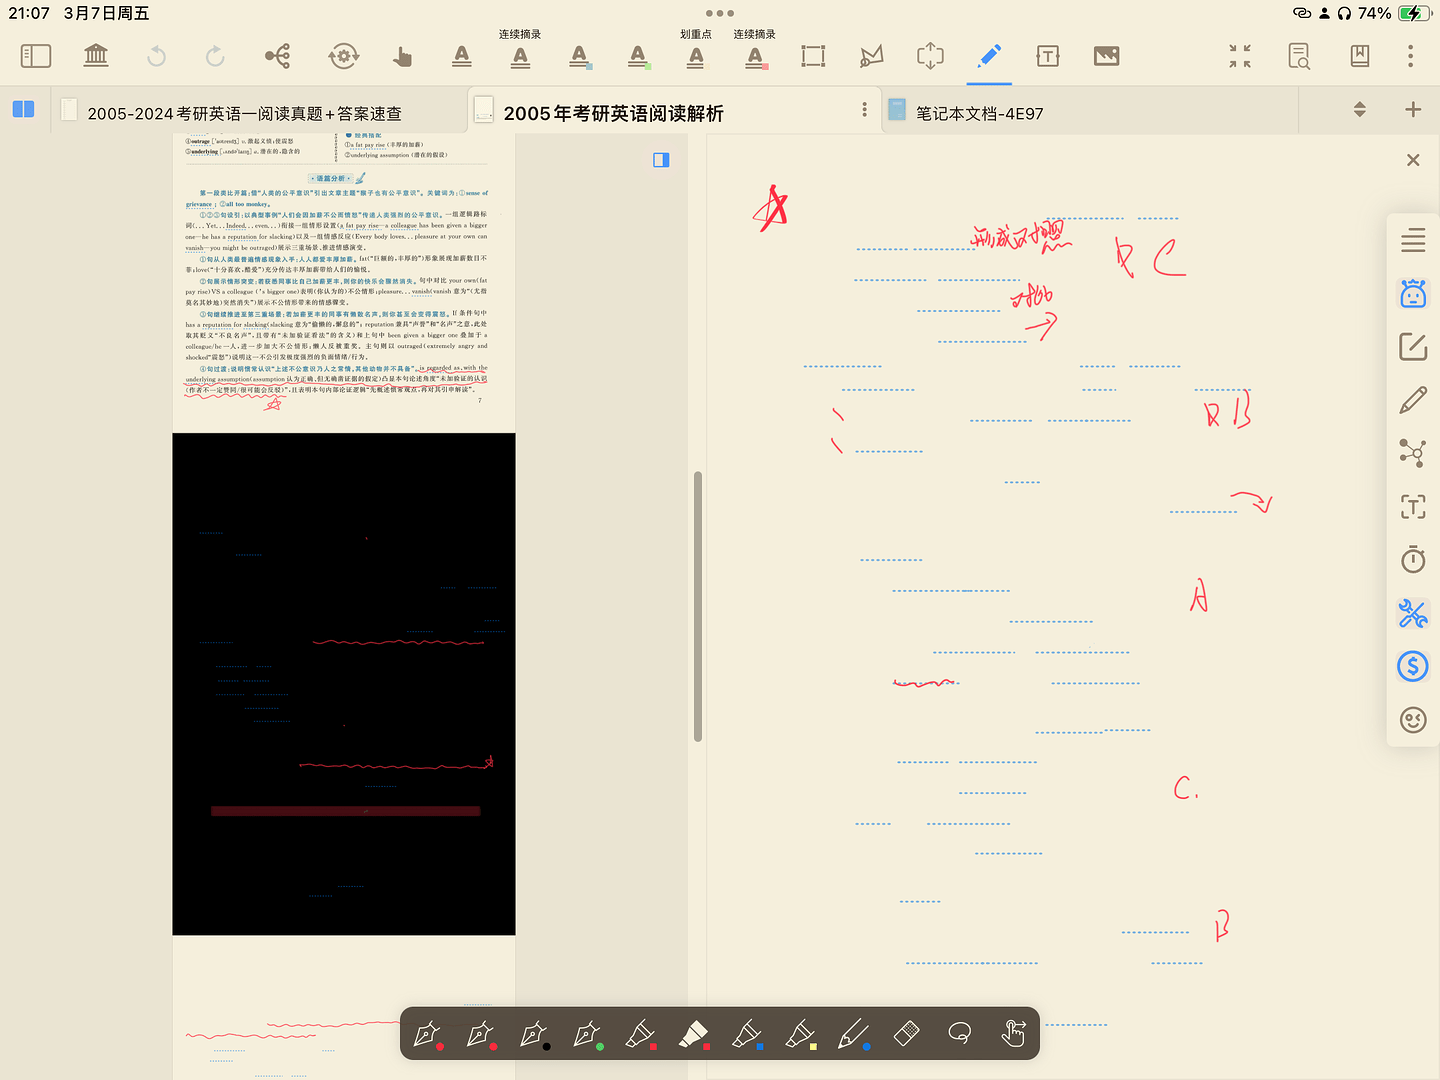
Task: Click the collapse arrows icon
Action: [1240, 56]
